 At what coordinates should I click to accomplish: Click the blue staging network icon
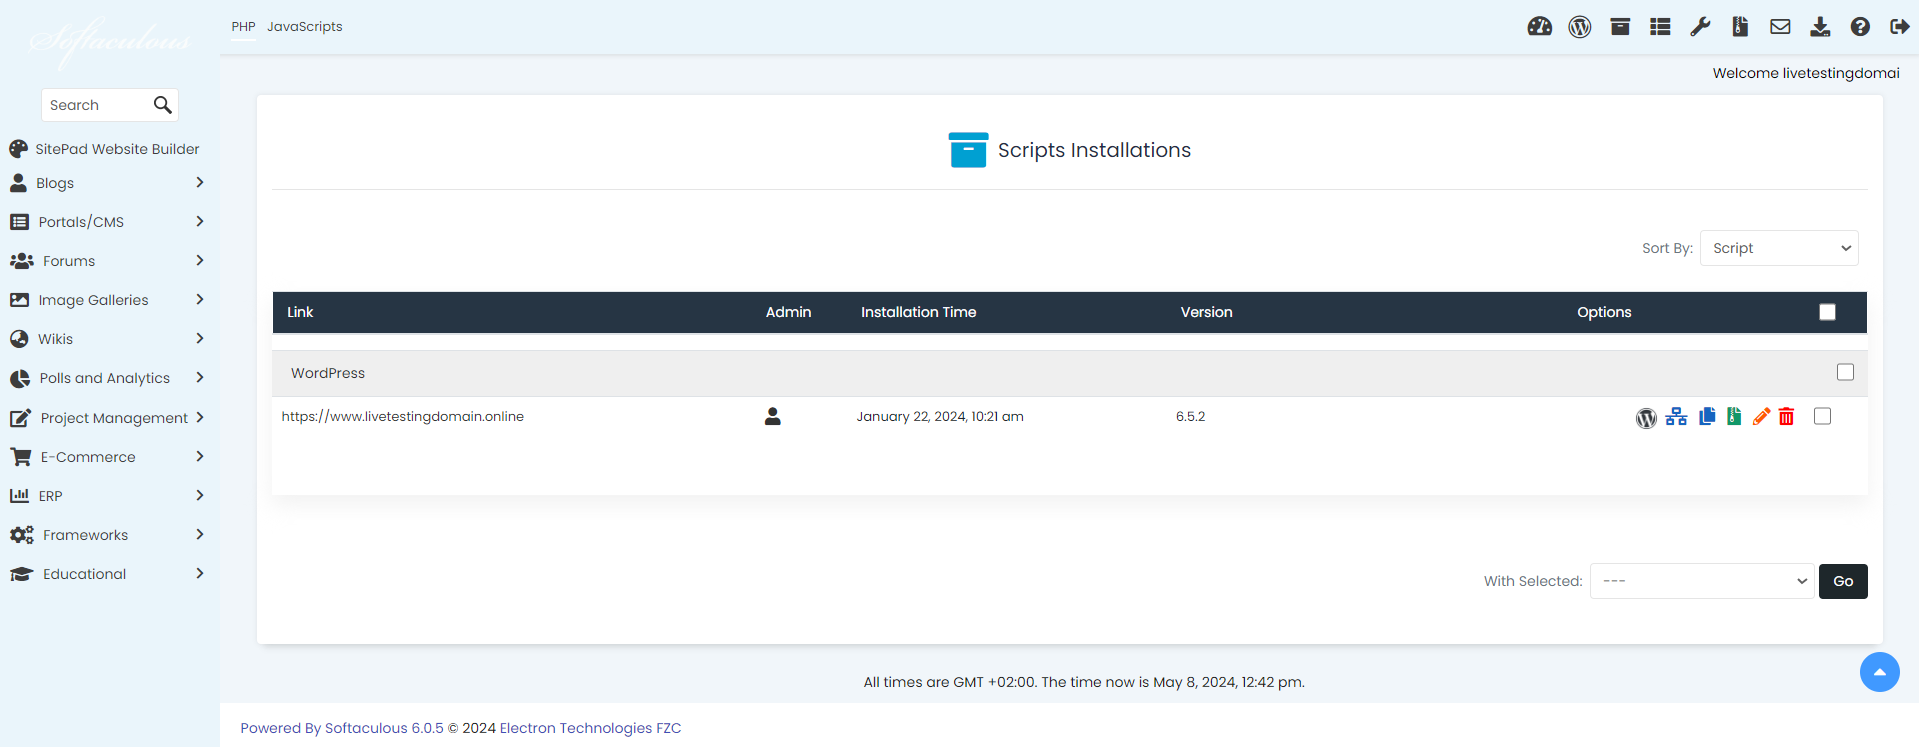1677,417
